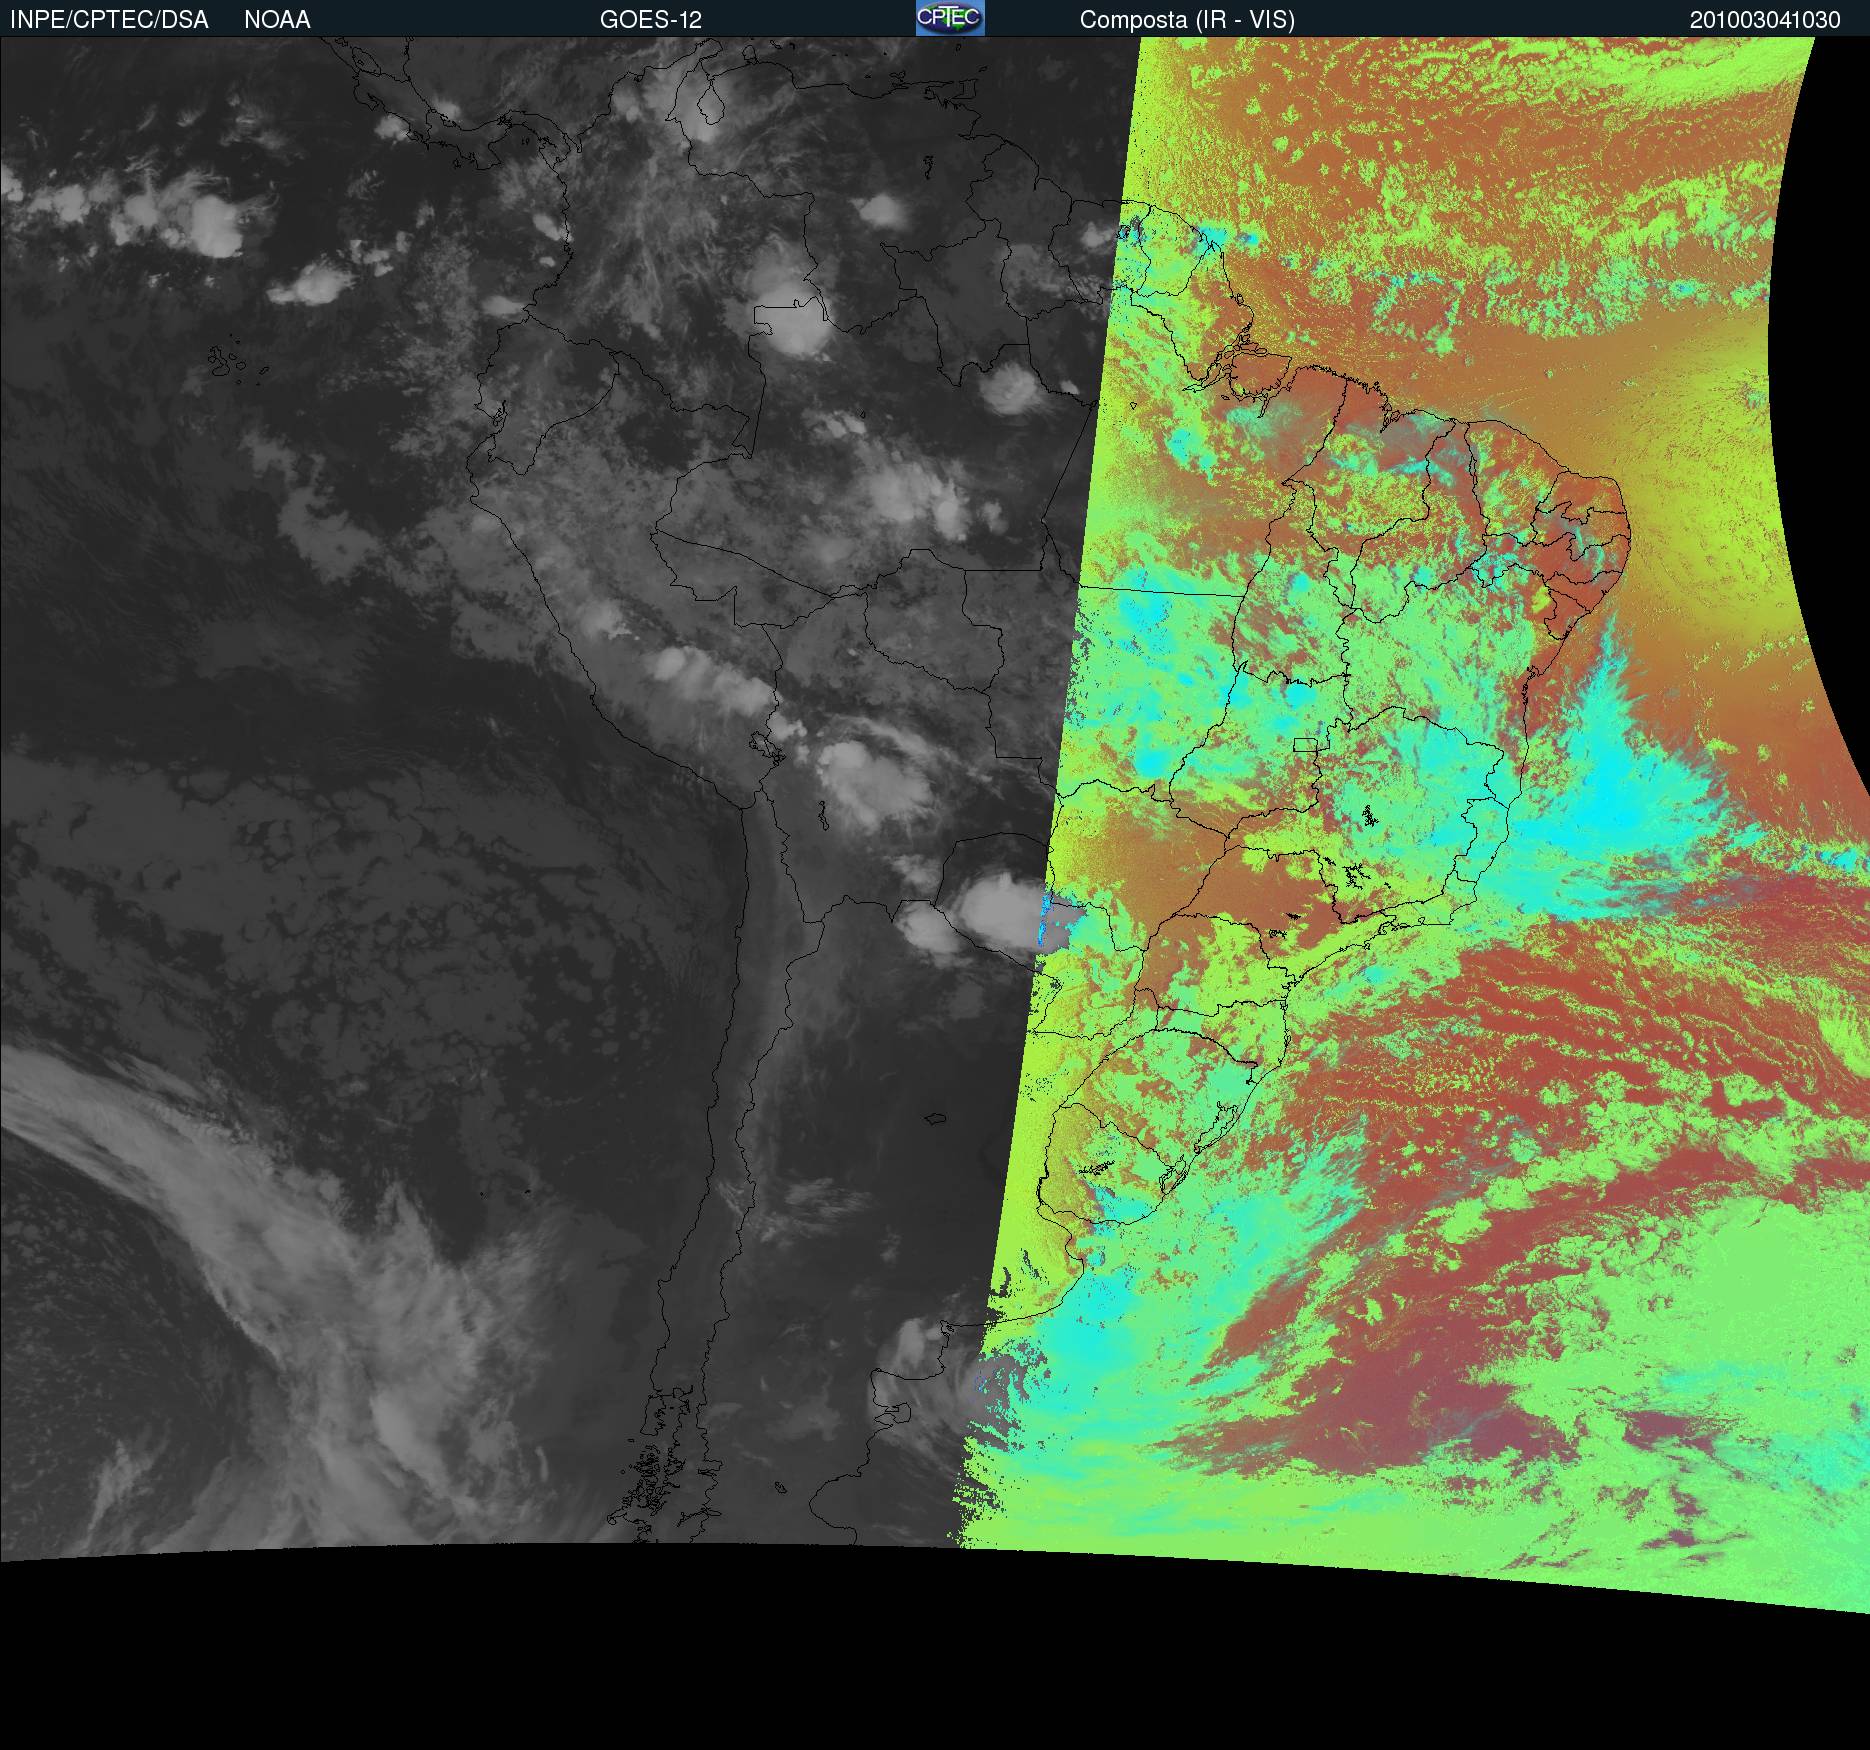Click the NOAA label in header

click(x=277, y=20)
